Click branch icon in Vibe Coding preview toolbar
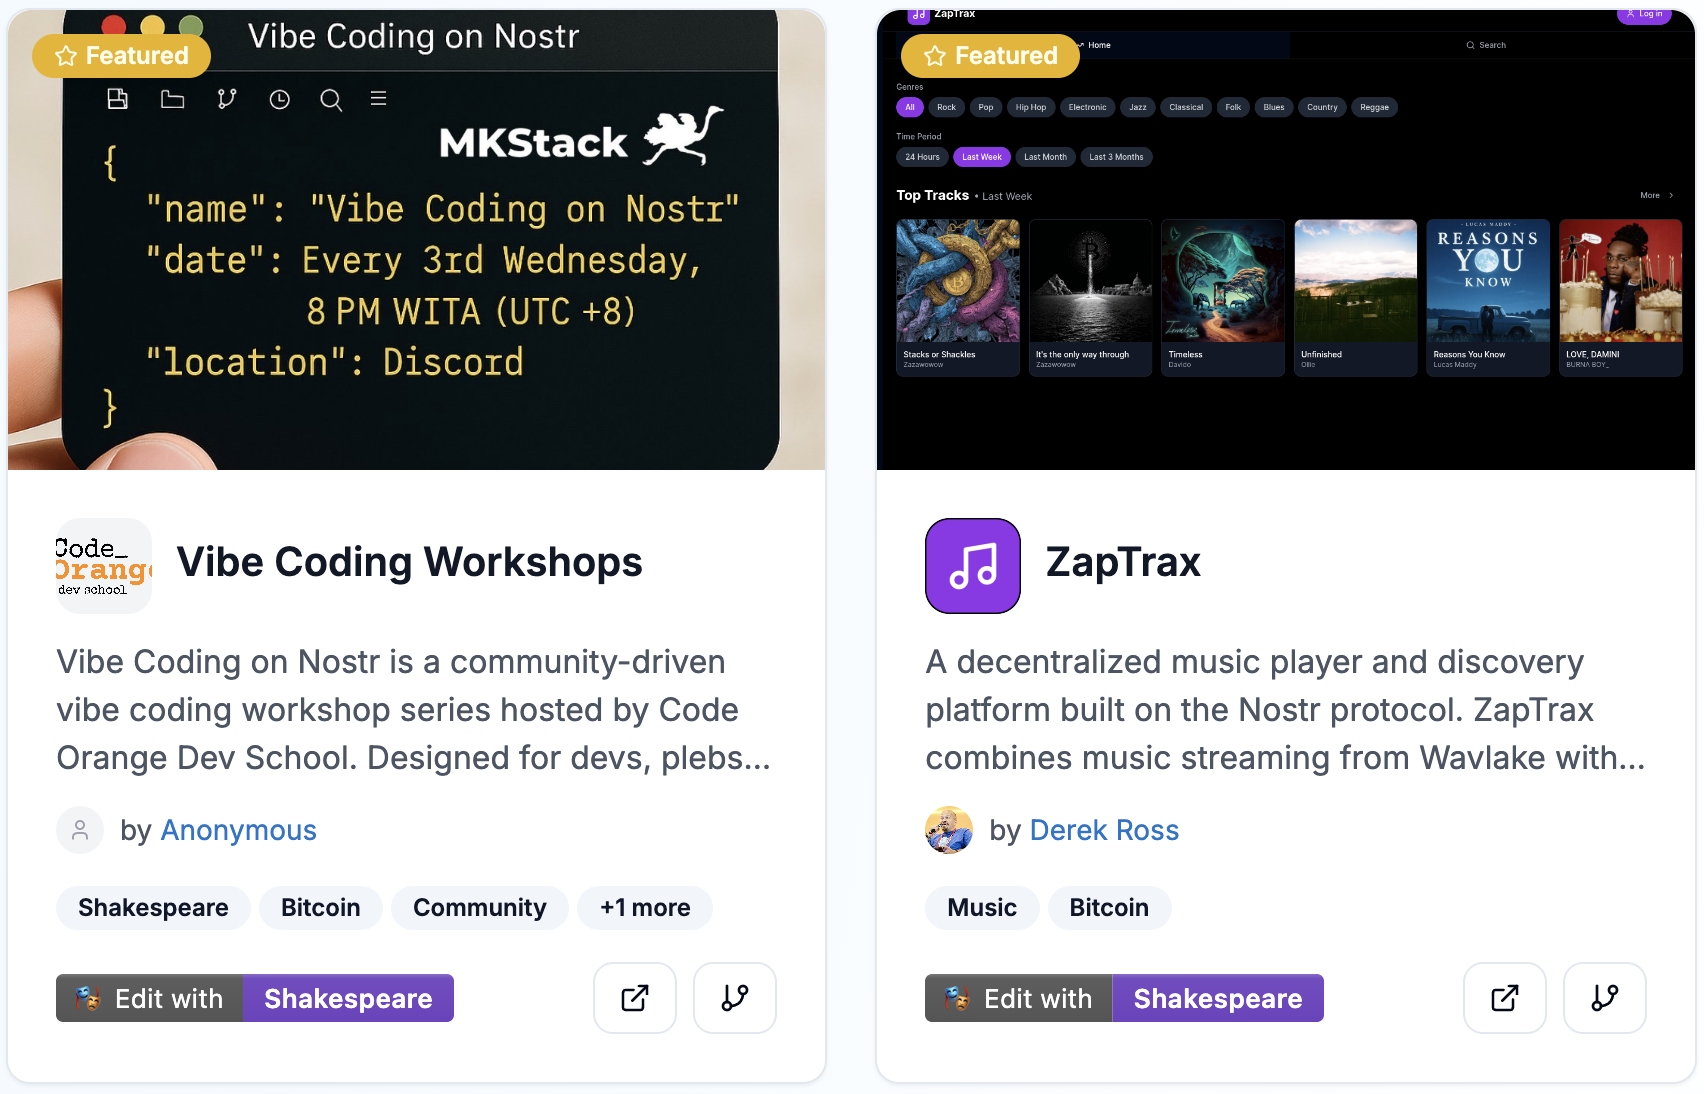1704x1094 pixels. click(x=227, y=99)
